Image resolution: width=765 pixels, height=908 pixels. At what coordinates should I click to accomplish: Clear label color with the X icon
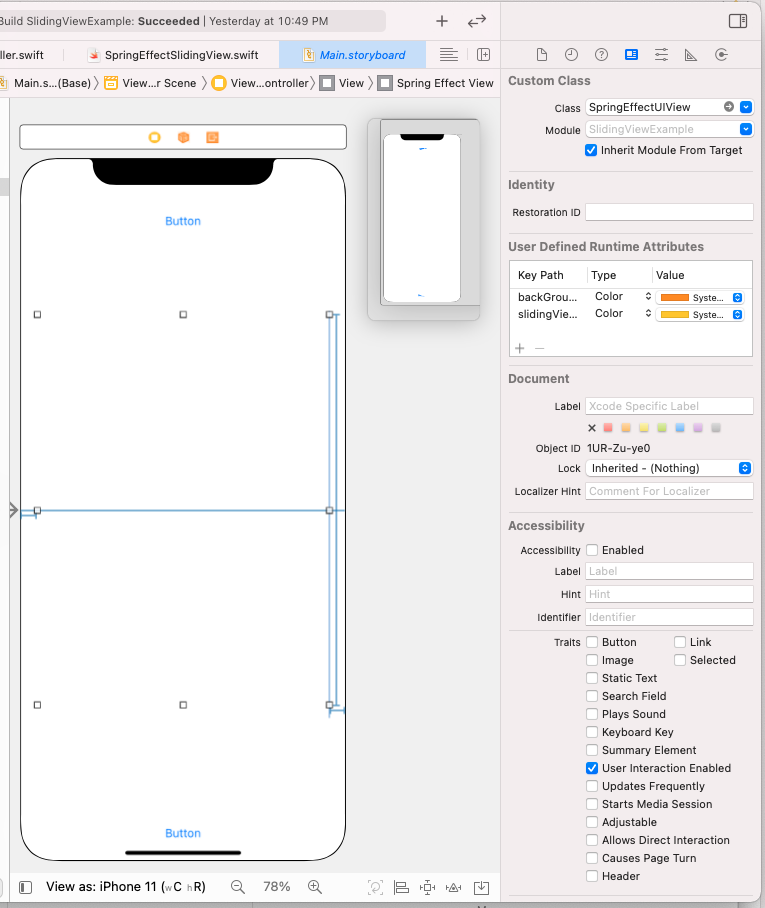point(592,428)
